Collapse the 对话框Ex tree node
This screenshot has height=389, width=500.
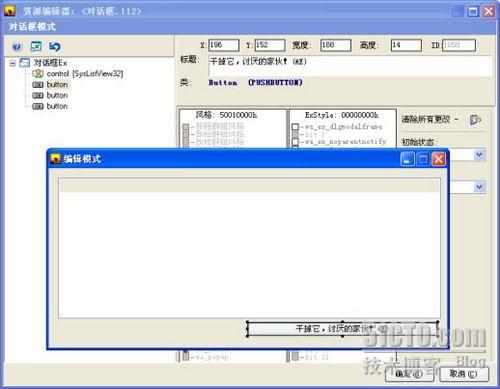click(x=13, y=63)
